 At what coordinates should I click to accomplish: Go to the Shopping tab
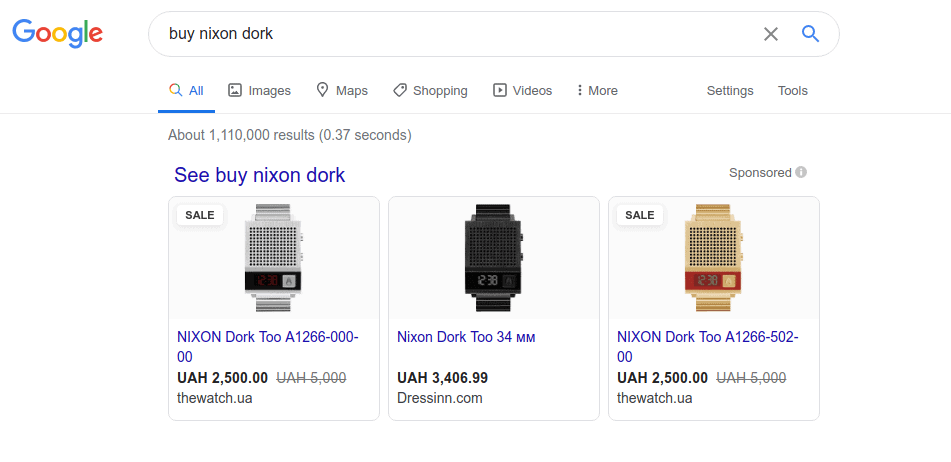pos(430,91)
